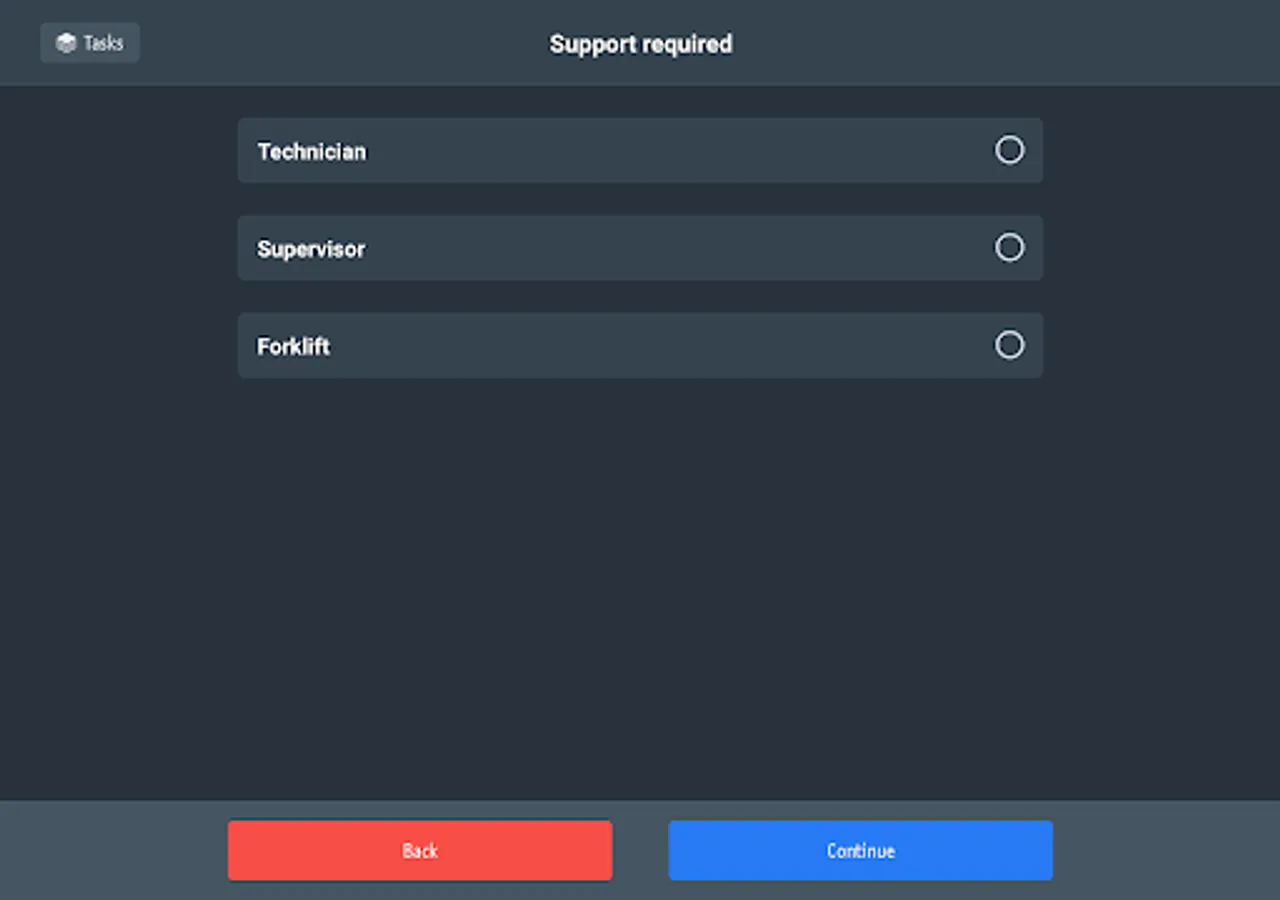The height and width of the screenshot is (900, 1280).
Task: Request Supervisor support using its circle
Action: click(x=1009, y=247)
